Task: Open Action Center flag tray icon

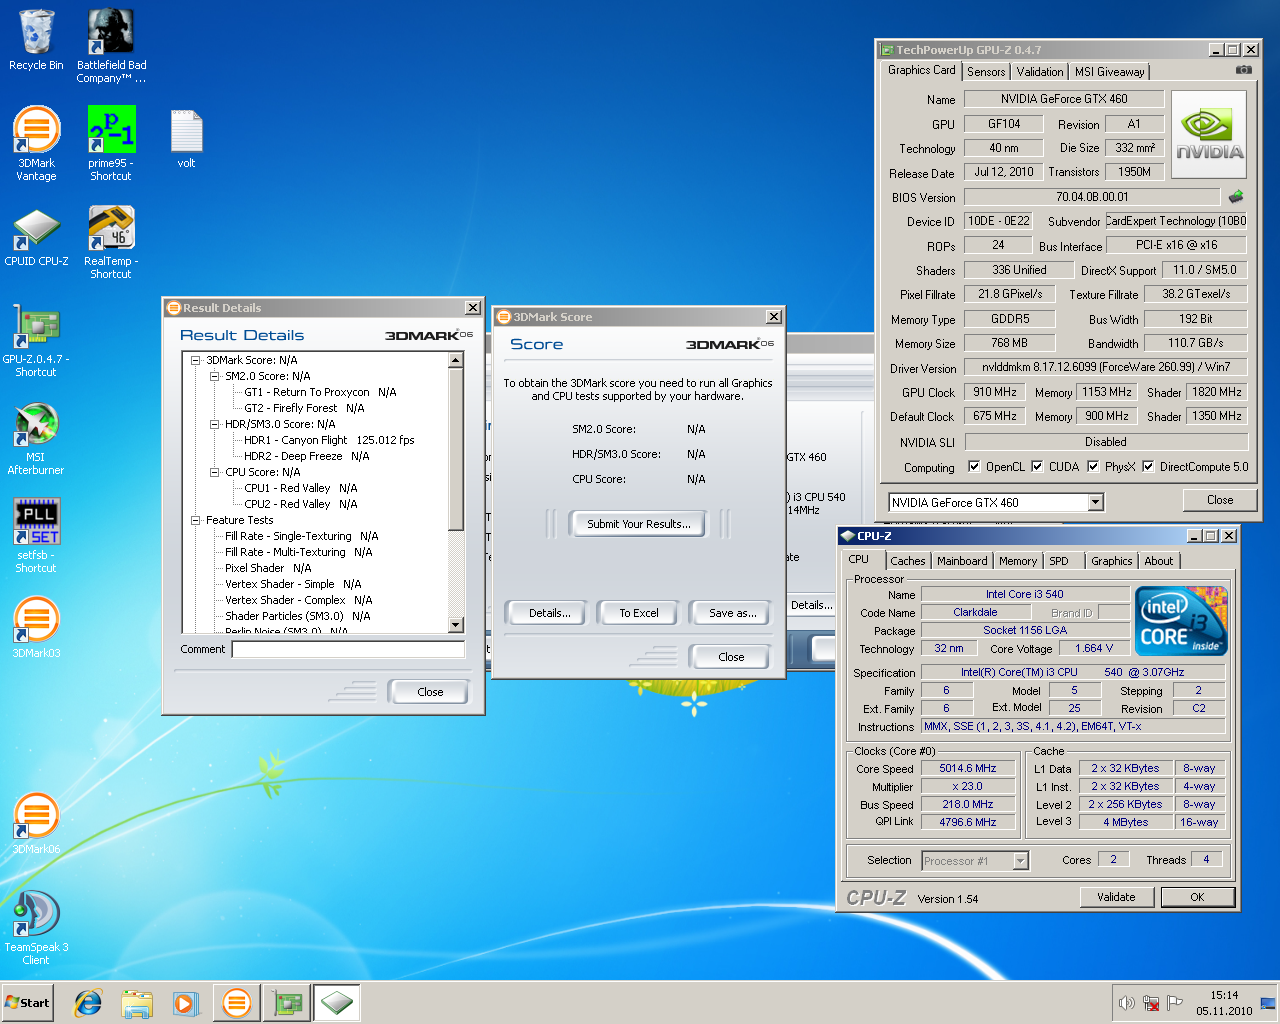Action: click(1175, 1003)
